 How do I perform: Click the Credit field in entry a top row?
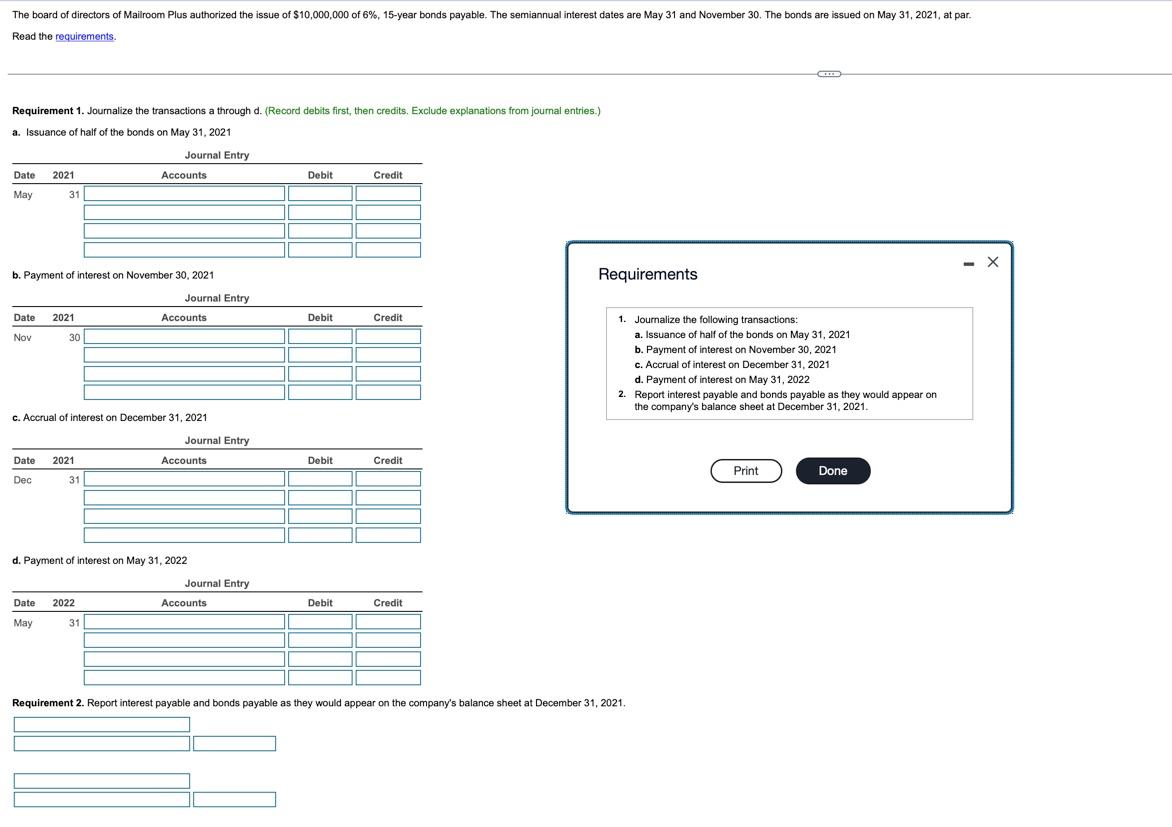click(x=388, y=192)
